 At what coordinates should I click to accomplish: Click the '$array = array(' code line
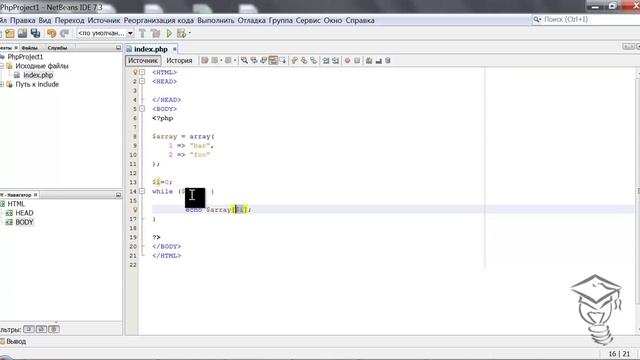click(x=183, y=137)
